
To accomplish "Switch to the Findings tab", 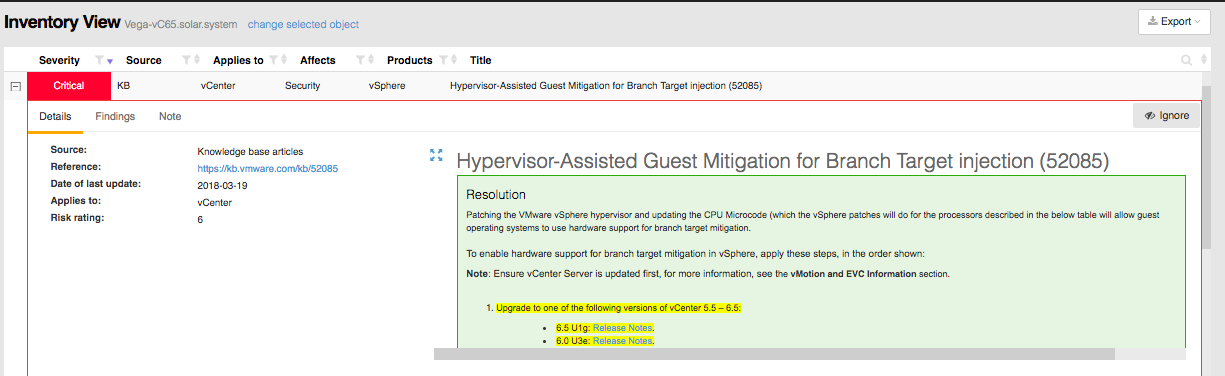I will click(115, 116).
